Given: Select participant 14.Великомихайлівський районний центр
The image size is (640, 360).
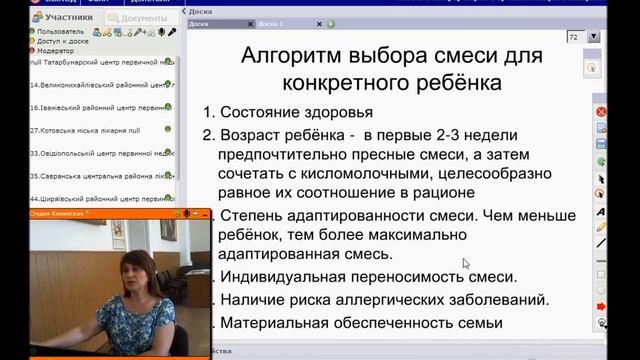Looking at the screenshot, I should 102,85.
